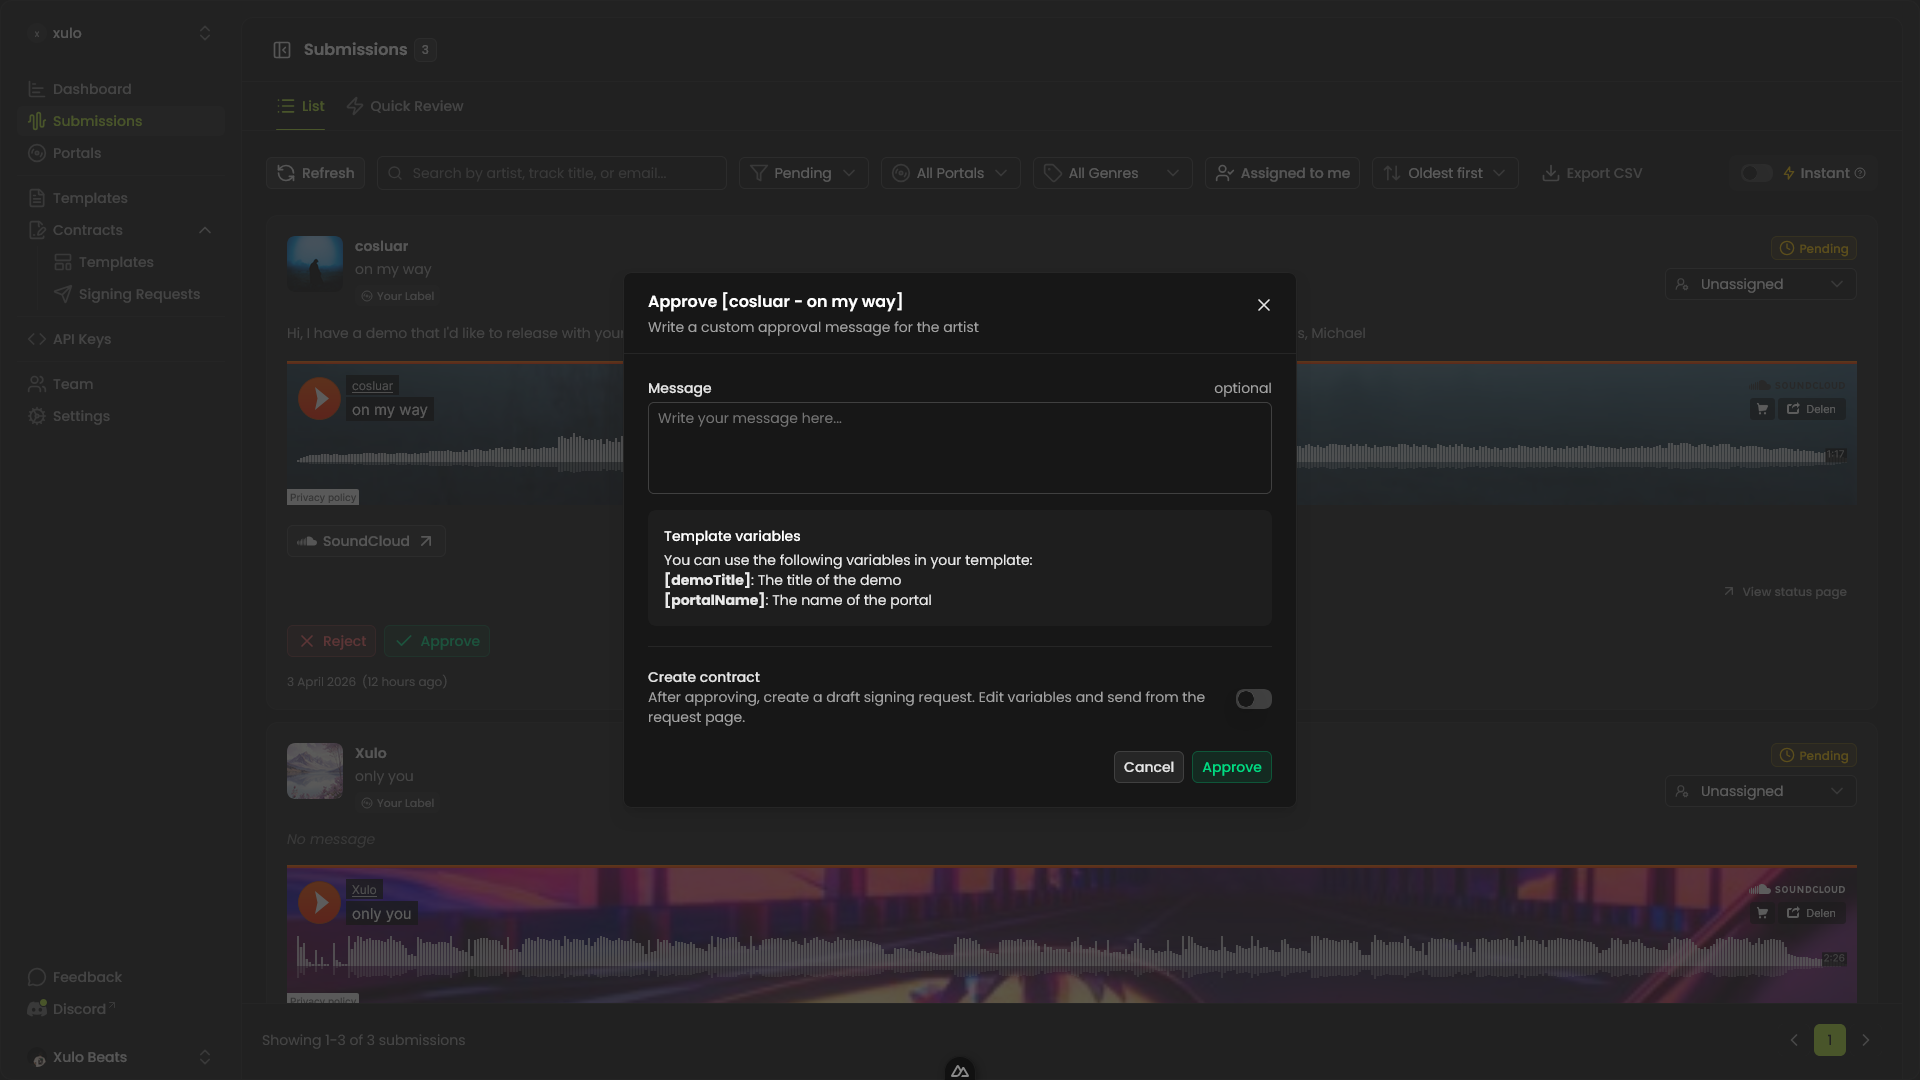Open the Oldest first sort dropdown
Viewport: 1920px width, 1080px height.
click(1445, 172)
